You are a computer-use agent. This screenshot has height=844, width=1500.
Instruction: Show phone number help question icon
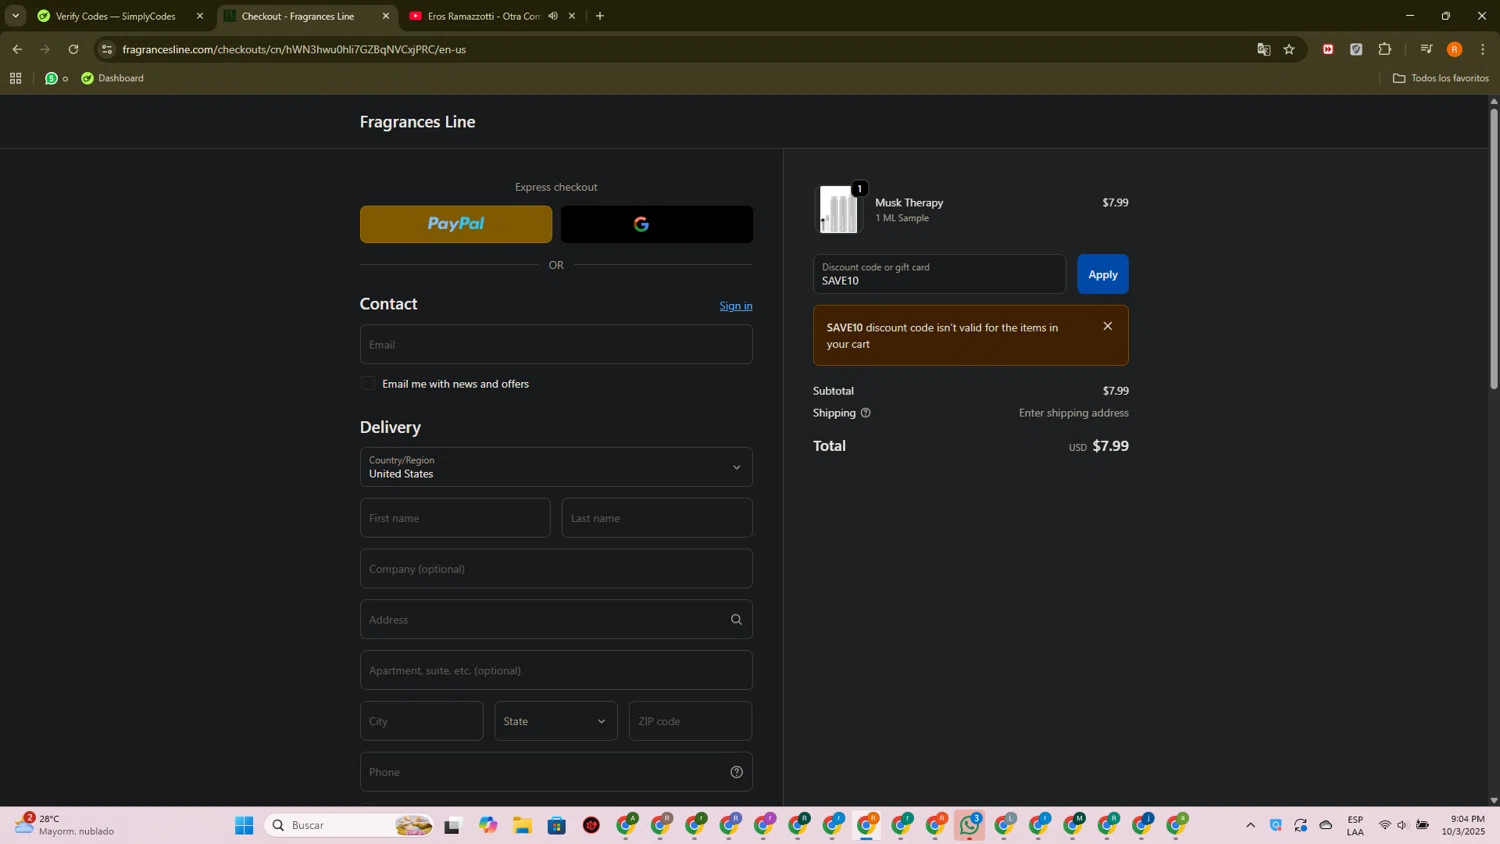(736, 772)
